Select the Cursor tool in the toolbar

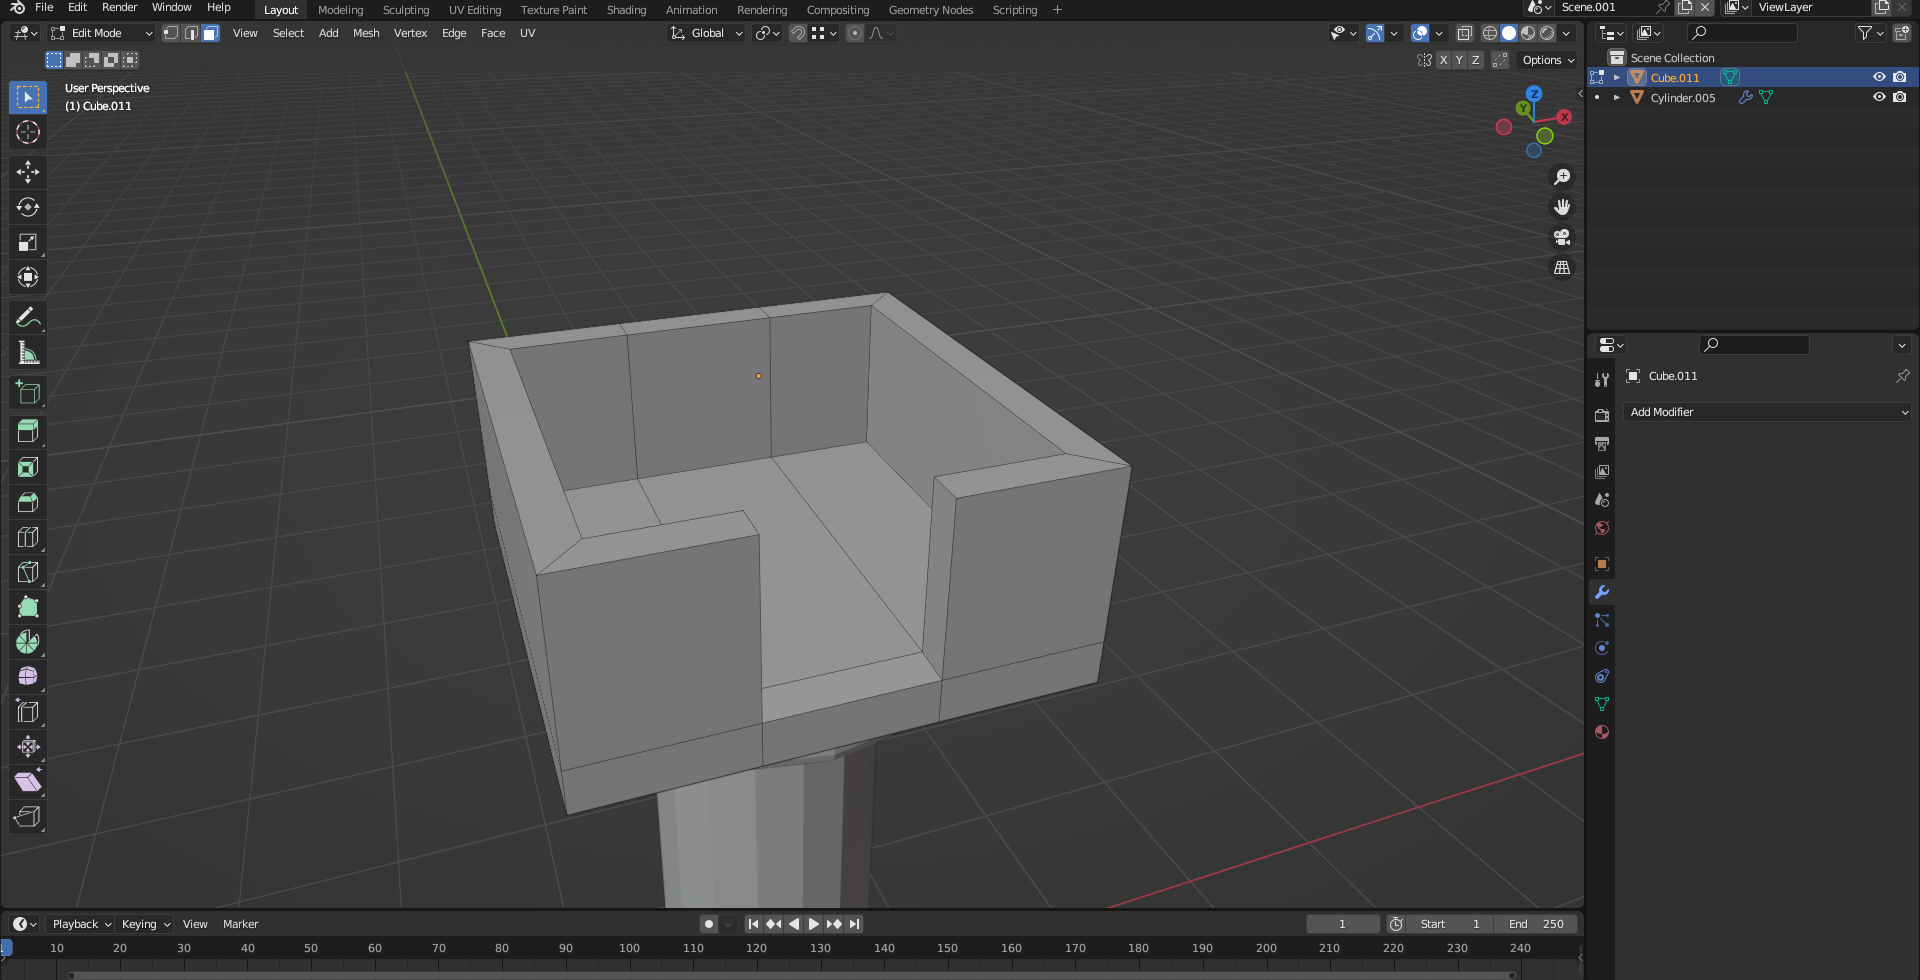click(28, 132)
